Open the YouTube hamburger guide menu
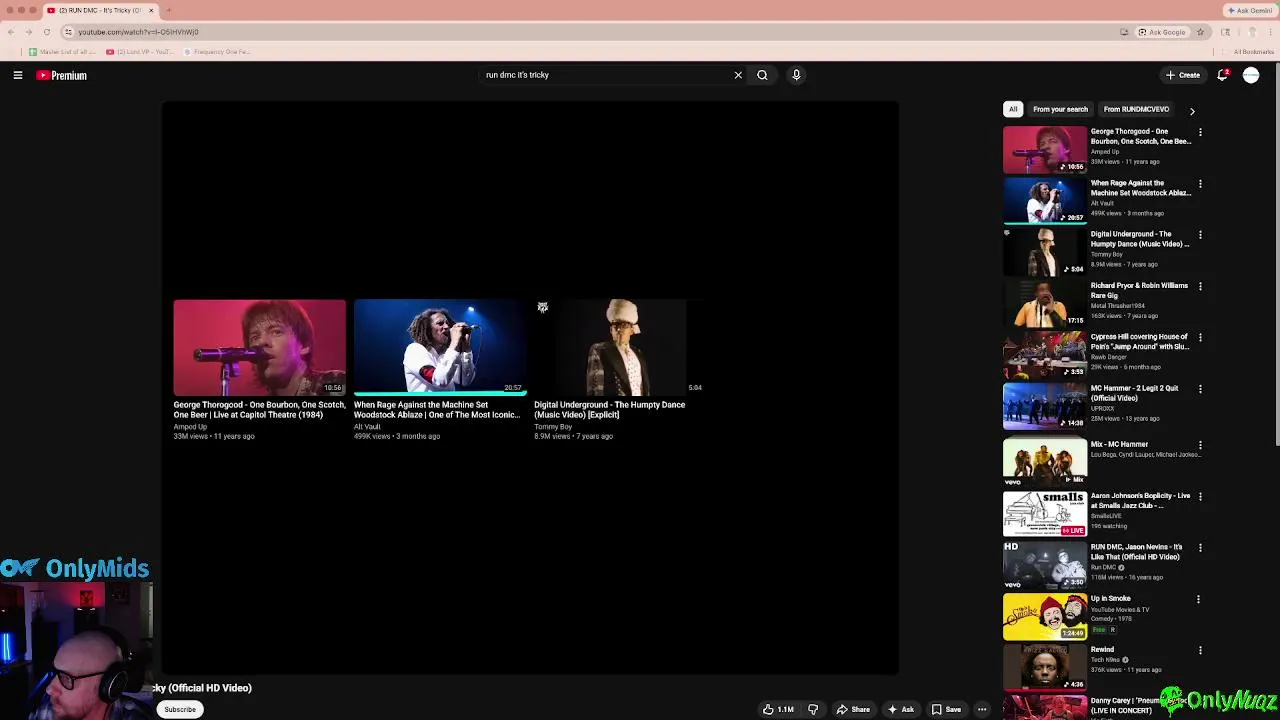The height and width of the screenshot is (720, 1280). 18,75
